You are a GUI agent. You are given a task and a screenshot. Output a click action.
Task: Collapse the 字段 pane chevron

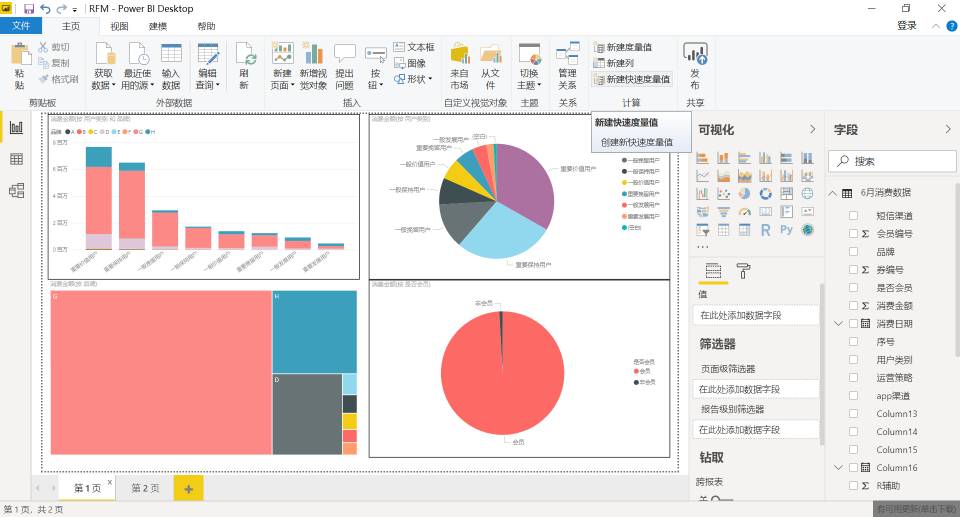[948, 129]
